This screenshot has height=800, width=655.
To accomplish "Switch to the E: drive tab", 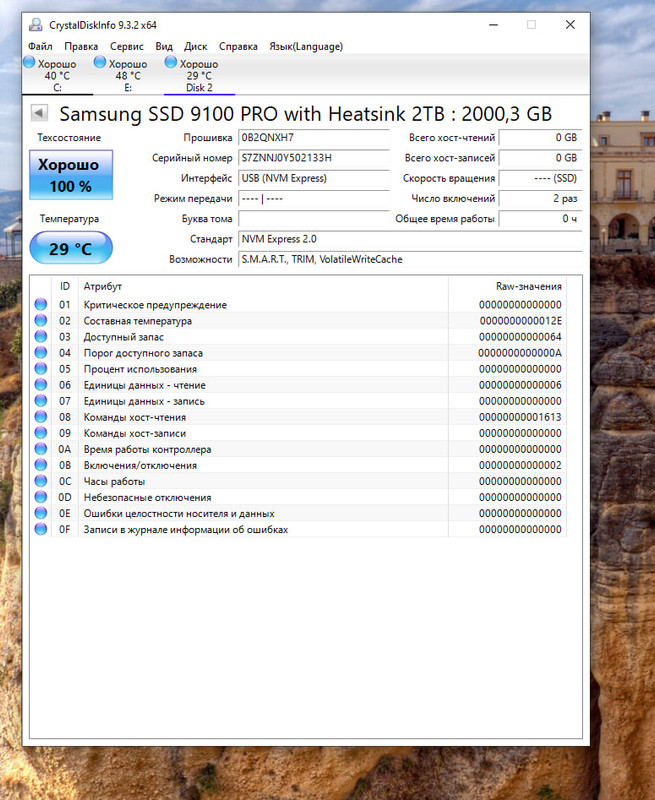I will tap(128, 76).
